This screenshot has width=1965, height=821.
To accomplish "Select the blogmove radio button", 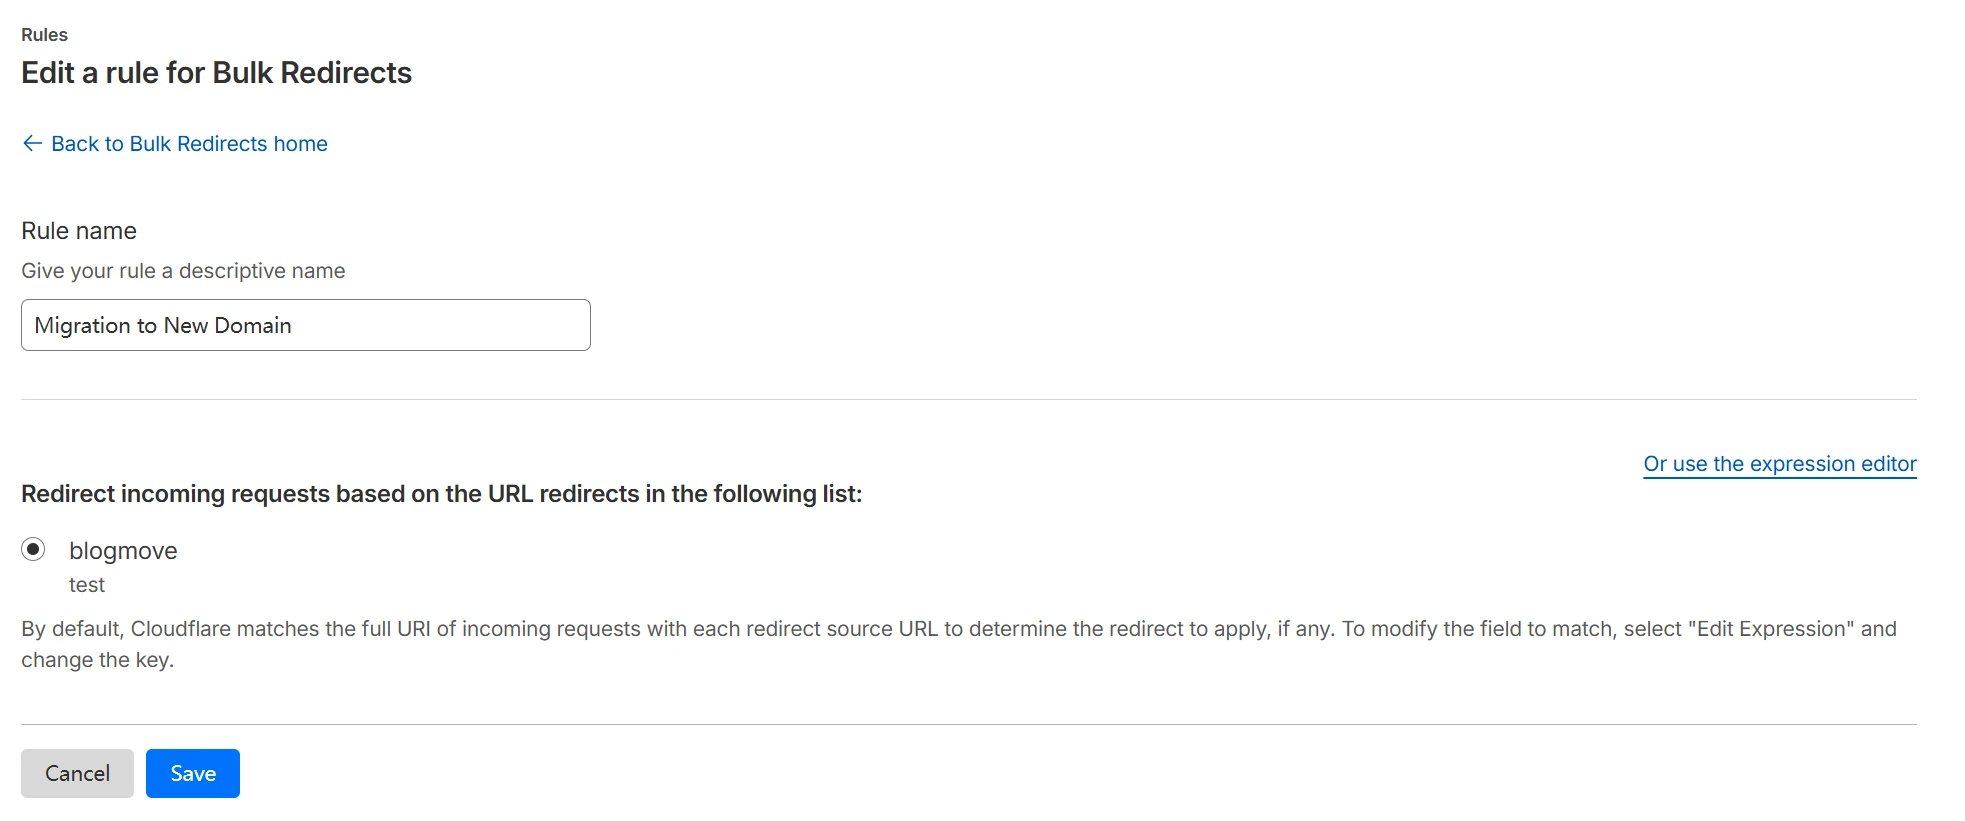I will (x=33, y=549).
